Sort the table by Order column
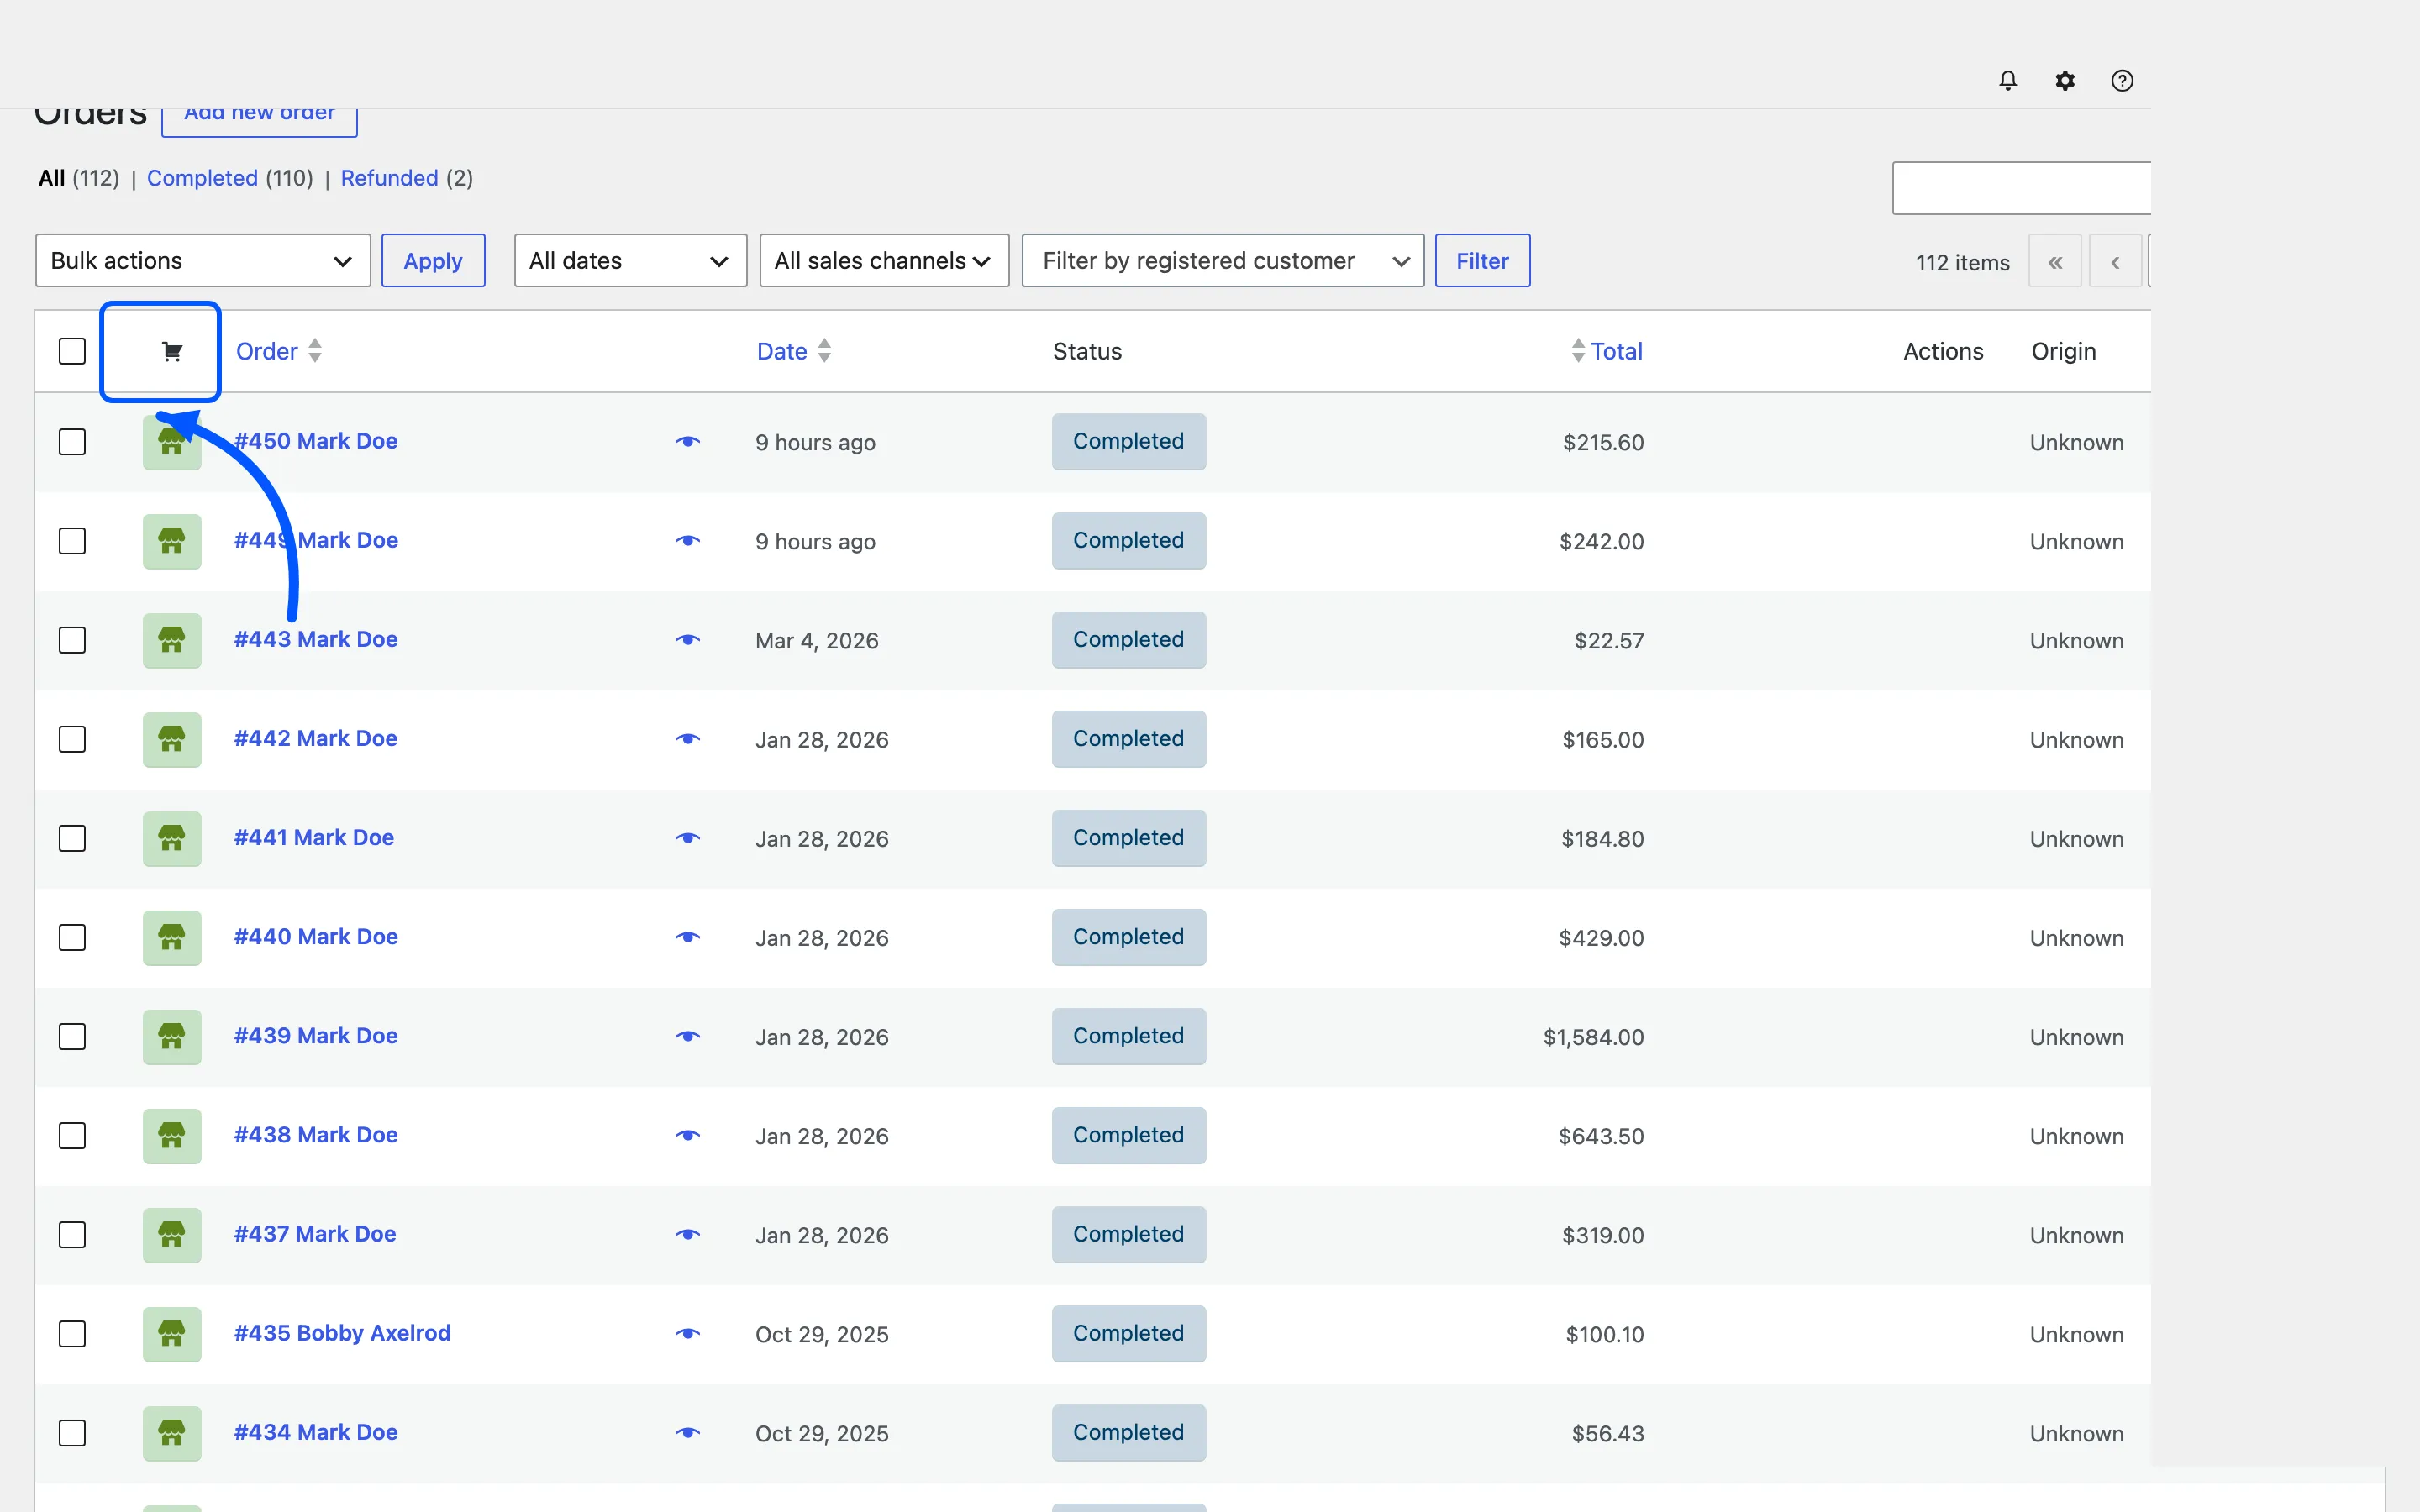 click(x=278, y=351)
